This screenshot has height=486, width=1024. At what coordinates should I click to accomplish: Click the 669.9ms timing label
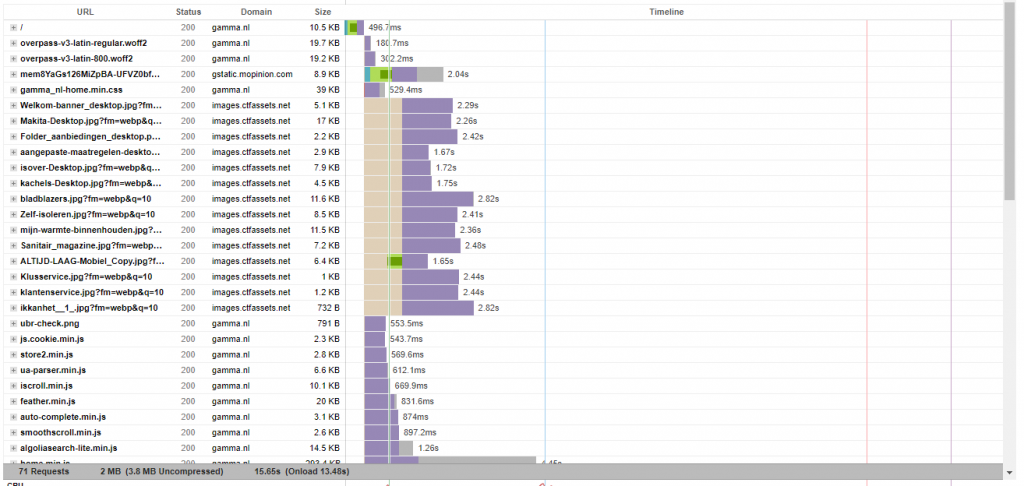pyautogui.click(x=411, y=385)
